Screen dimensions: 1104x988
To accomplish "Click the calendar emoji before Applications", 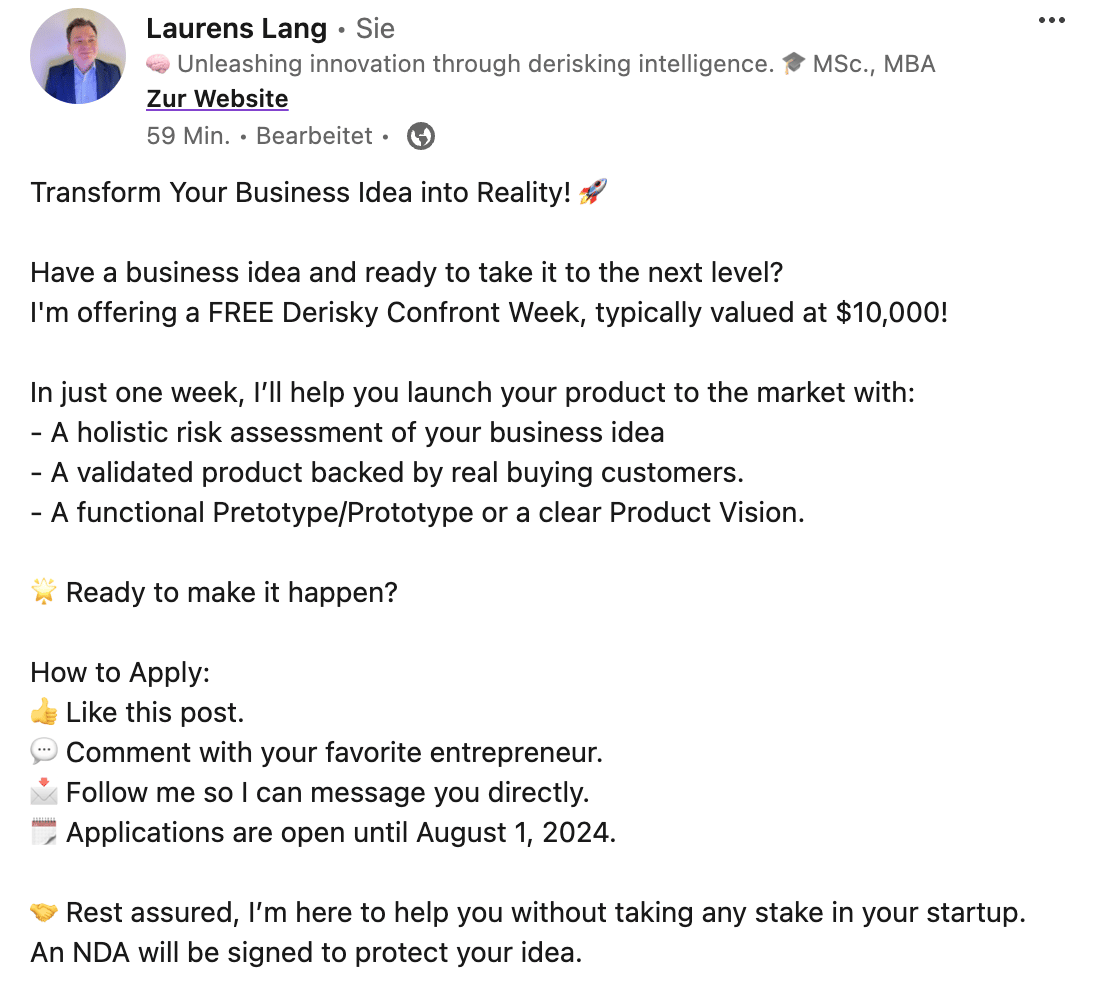I will [x=44, y=833].
